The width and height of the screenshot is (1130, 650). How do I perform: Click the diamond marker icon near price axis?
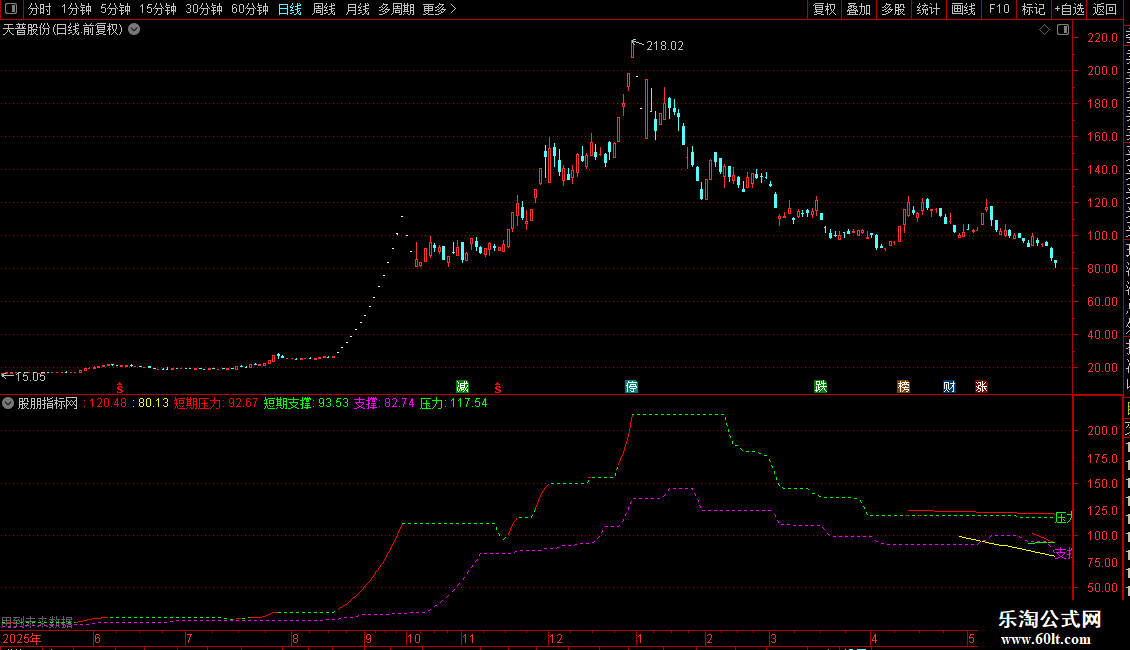tap(1044, 30)
